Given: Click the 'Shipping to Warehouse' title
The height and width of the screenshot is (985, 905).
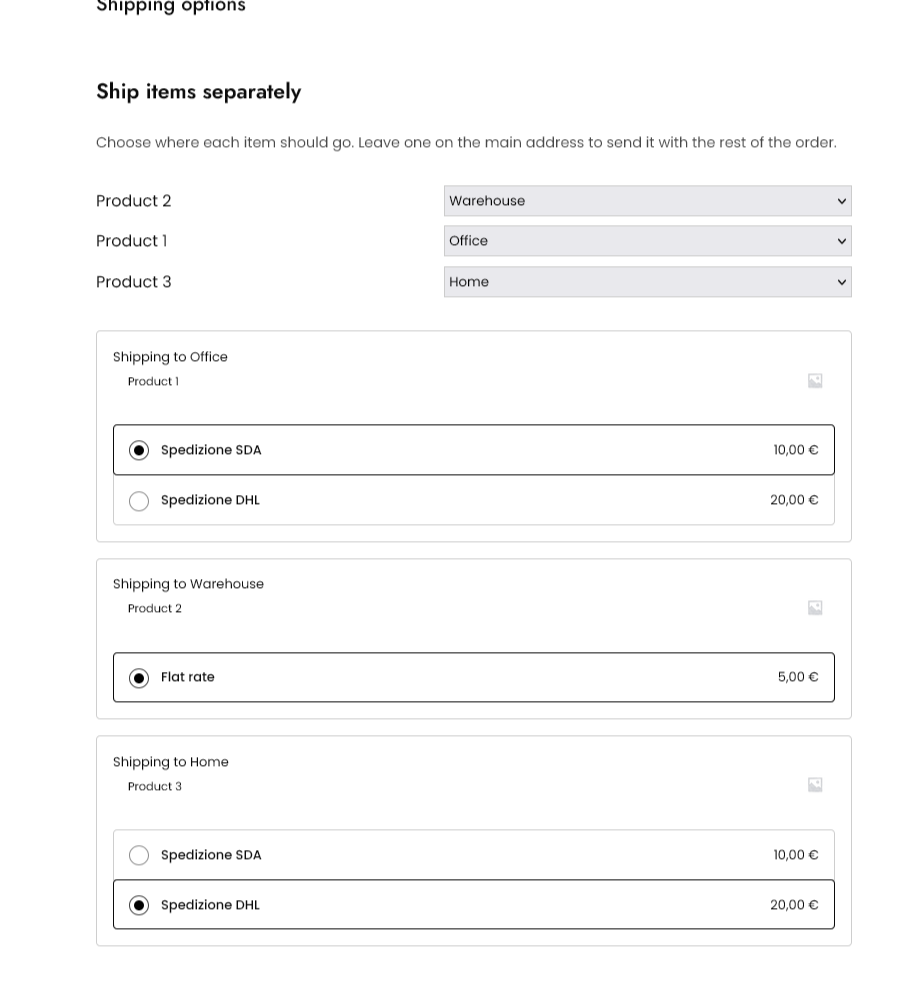Looking at the screenshot, I should [188, 584].
